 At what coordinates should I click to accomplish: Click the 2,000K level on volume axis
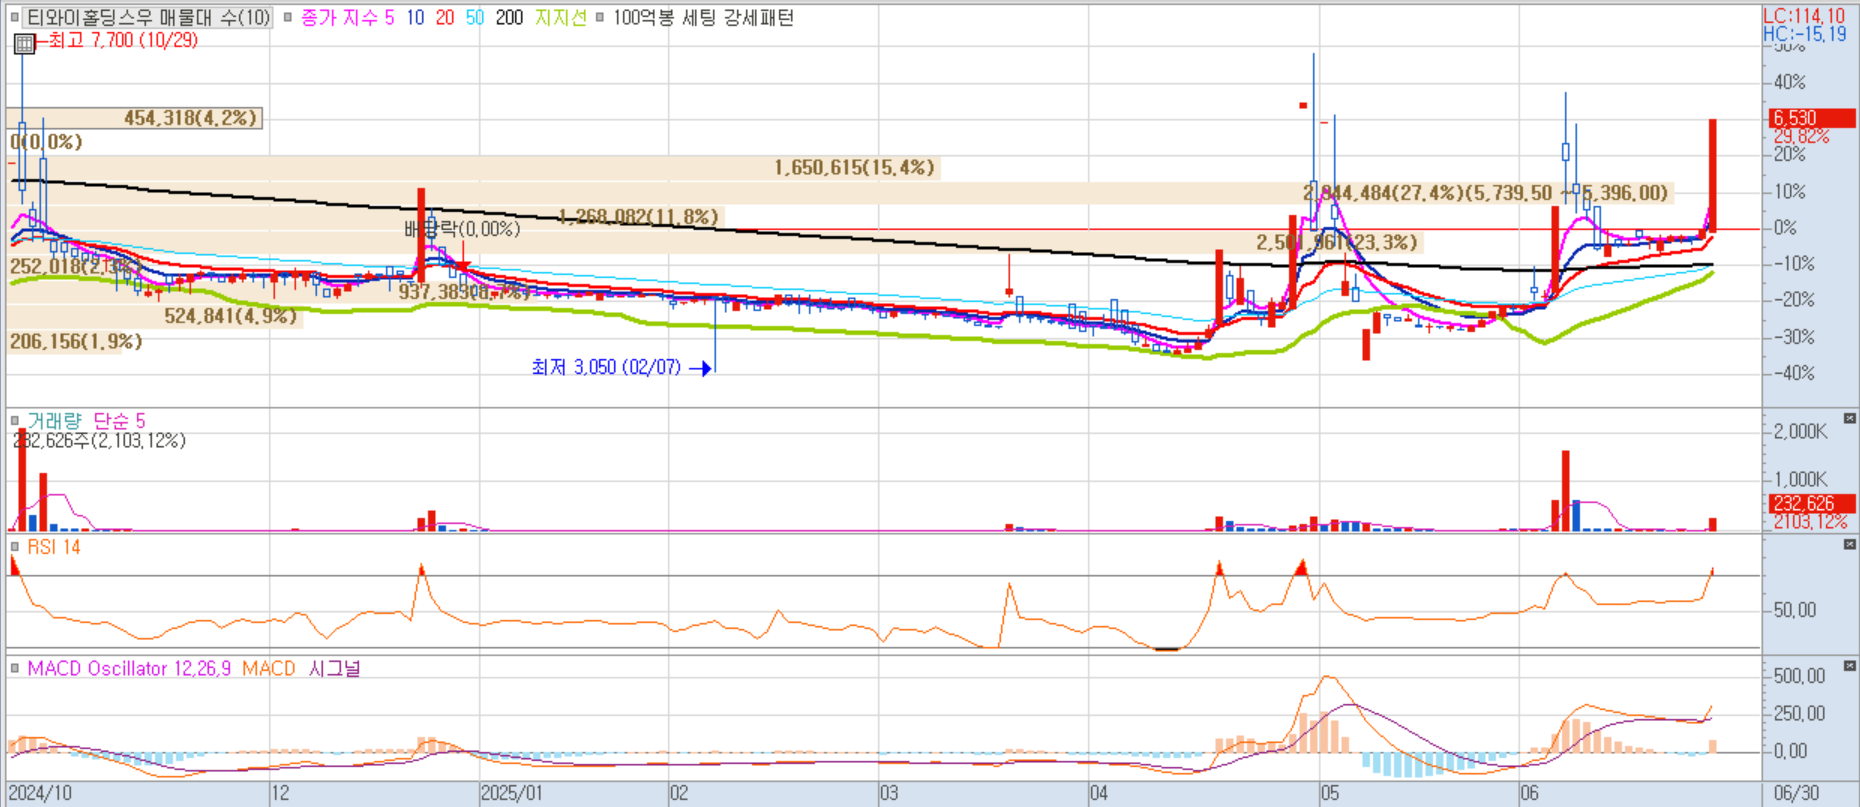coord(1800,431)
